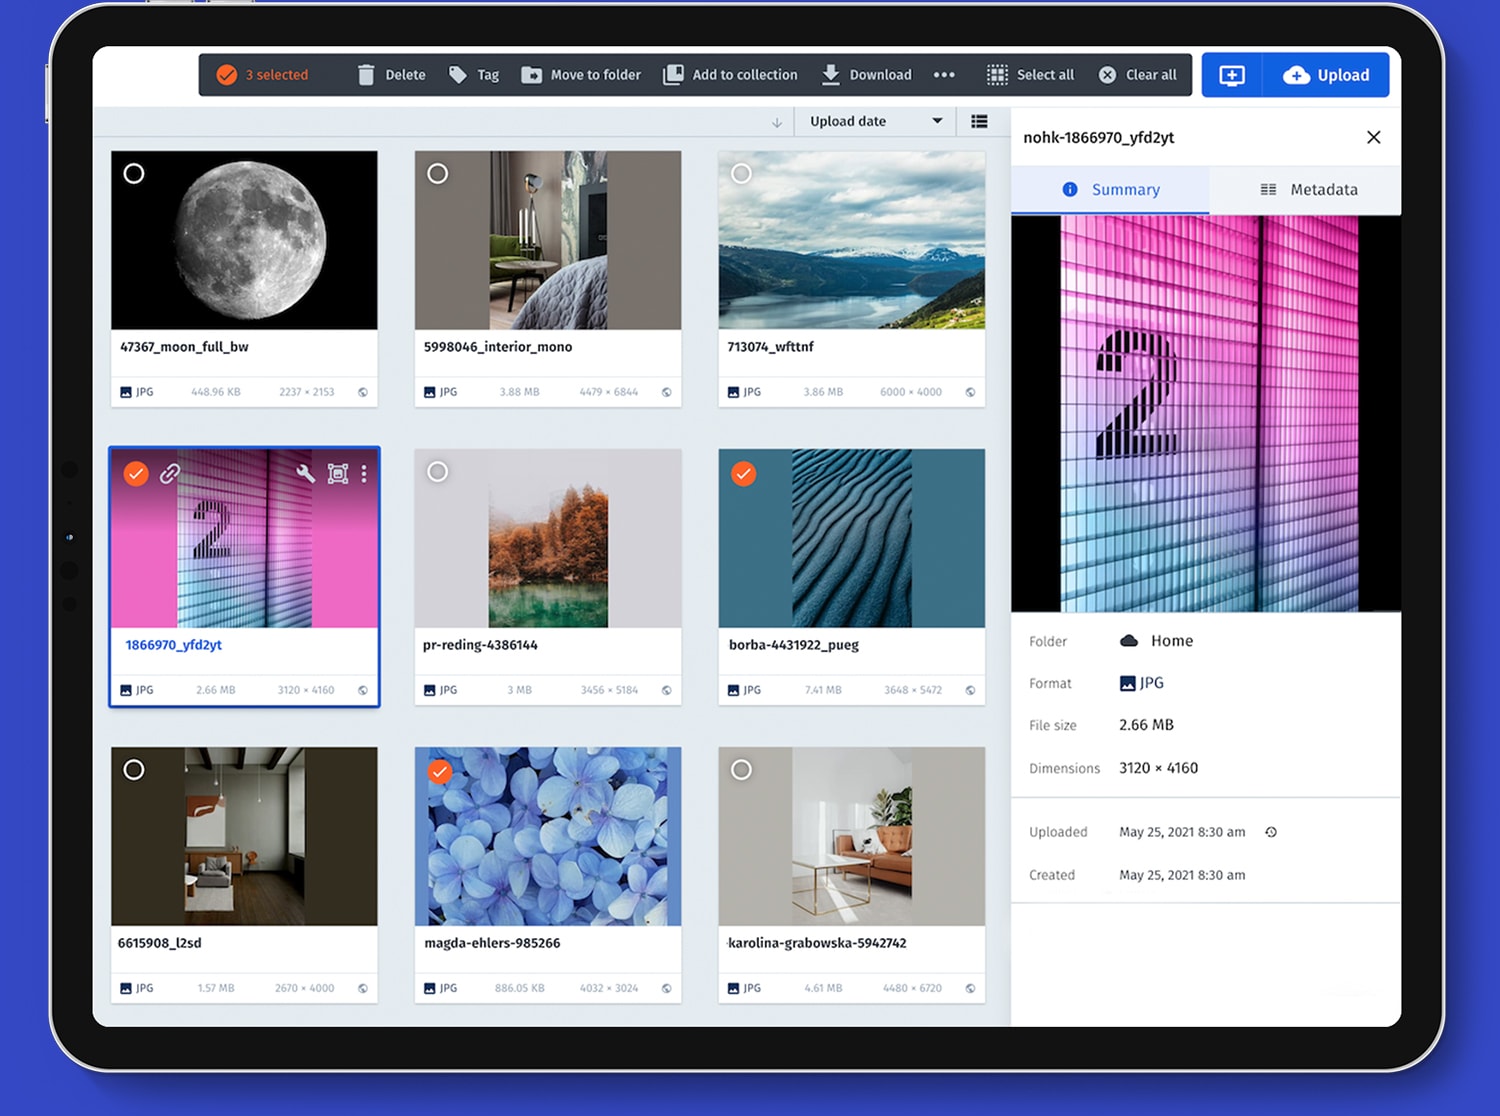1500x1116 pixels.
Task: Uncheck the magda-ehlers-985266 image
Action: [x=439, y=771]
